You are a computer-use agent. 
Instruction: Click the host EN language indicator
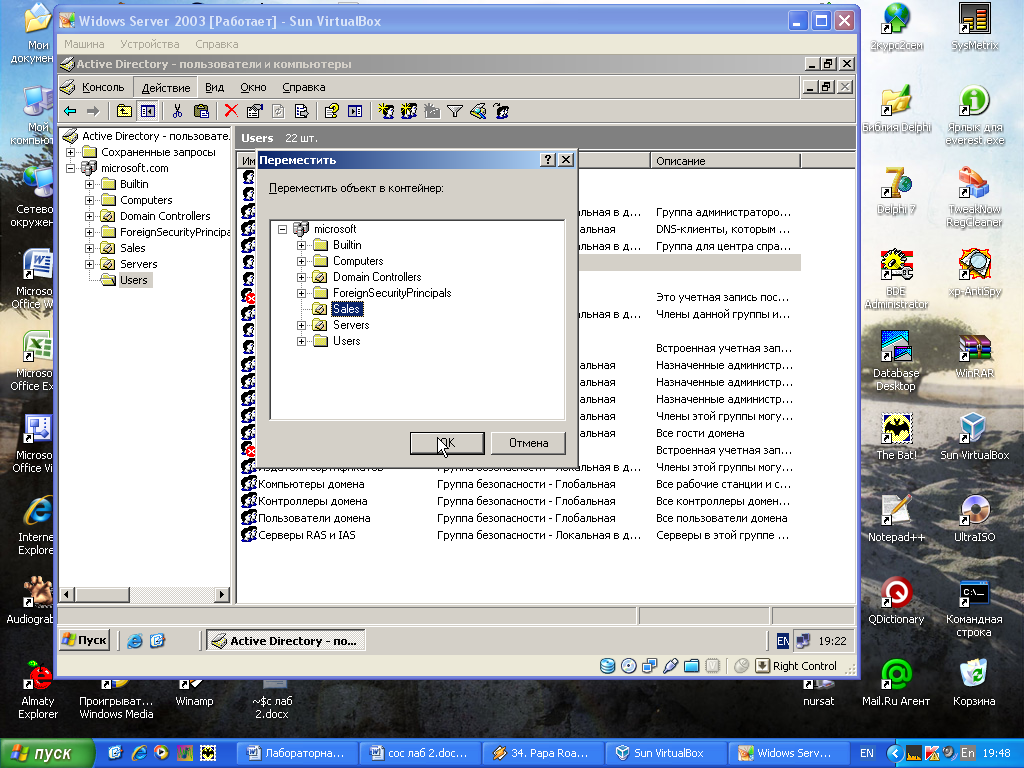coord(867,753)
